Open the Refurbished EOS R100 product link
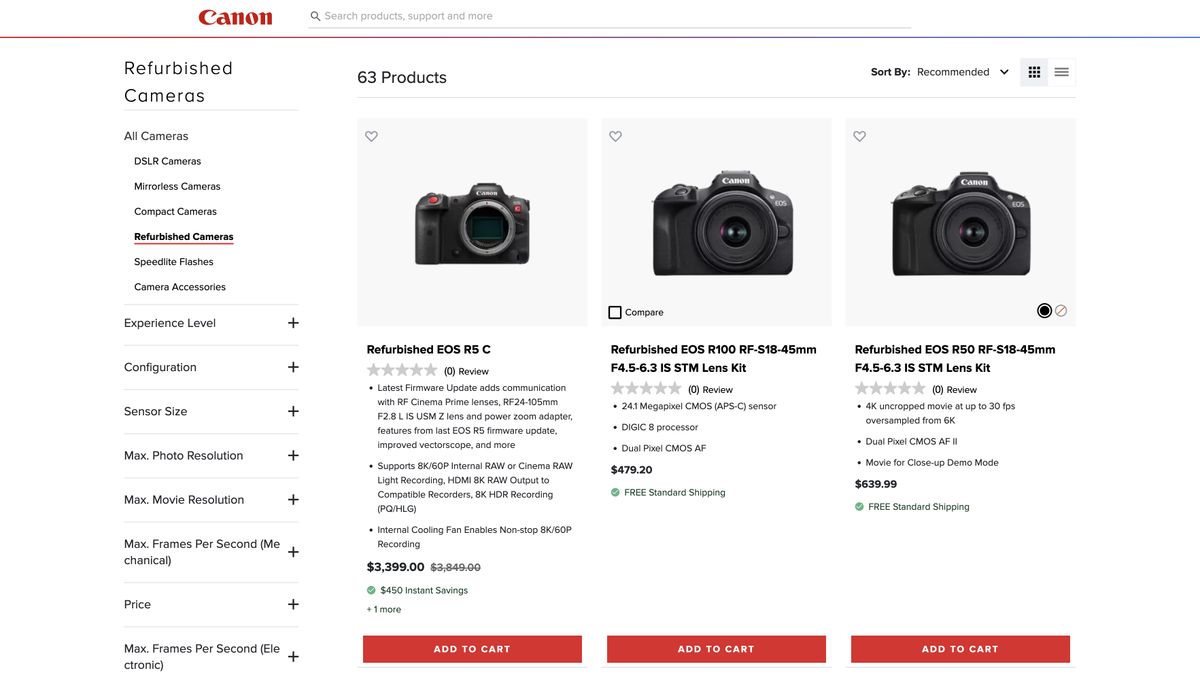Viewport: 1200px width, 675px height. tap(713, 357)
